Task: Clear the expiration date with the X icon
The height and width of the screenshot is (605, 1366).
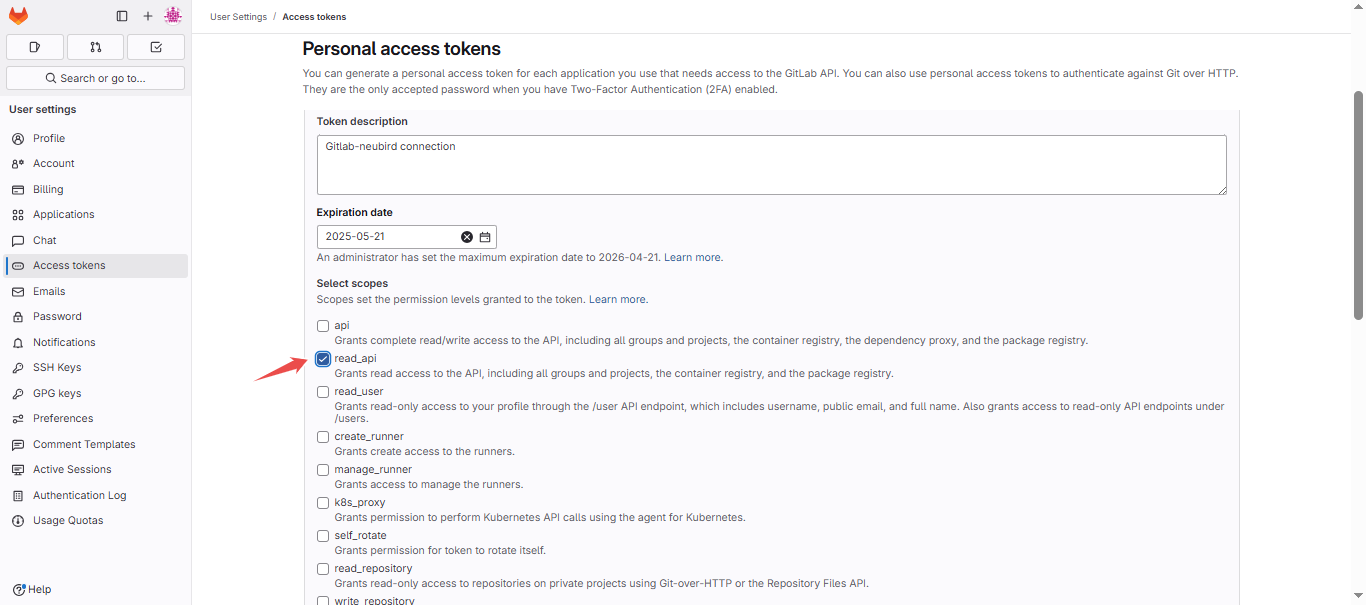Action: click(467, 236)
